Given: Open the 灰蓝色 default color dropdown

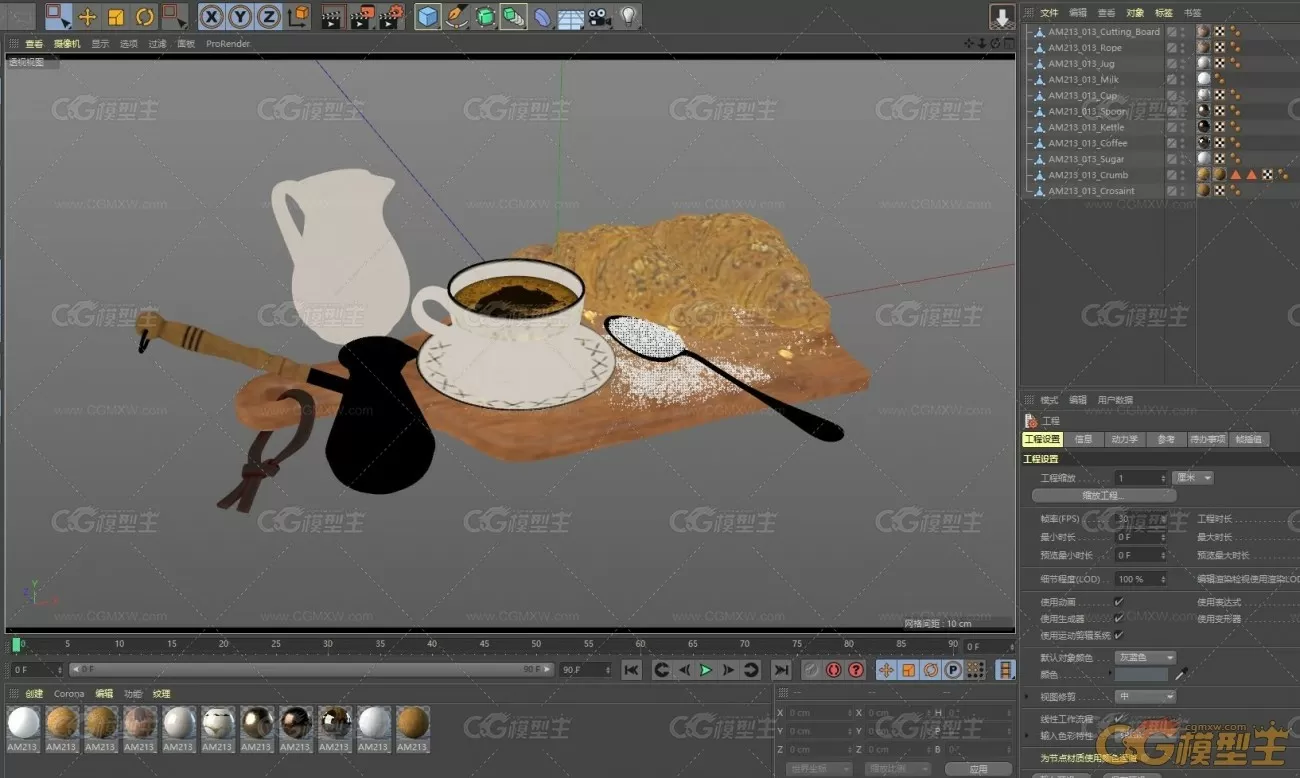Looking at the screenshot, I should 1146,658.
